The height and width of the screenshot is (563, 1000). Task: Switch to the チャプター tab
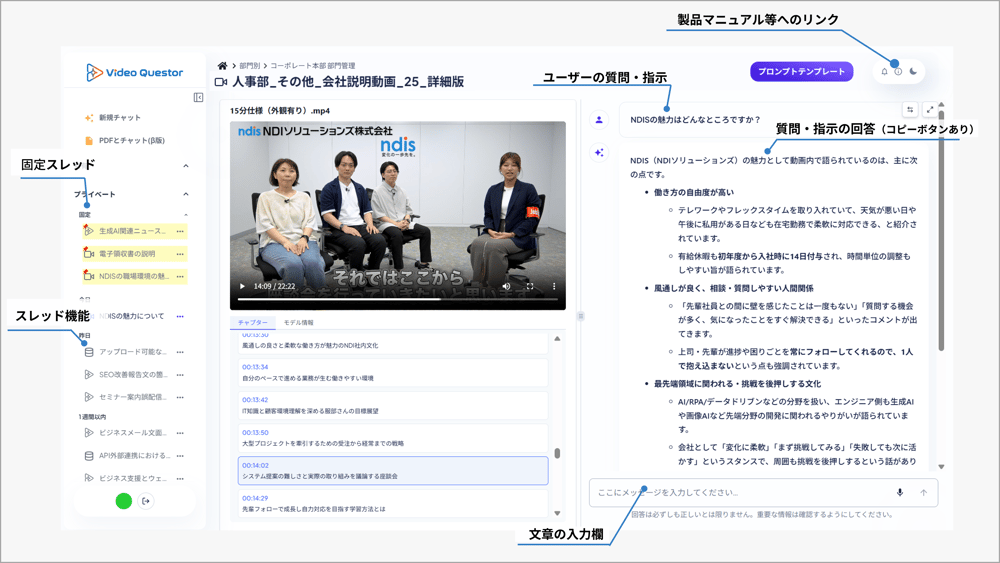[x=253, y=323]
